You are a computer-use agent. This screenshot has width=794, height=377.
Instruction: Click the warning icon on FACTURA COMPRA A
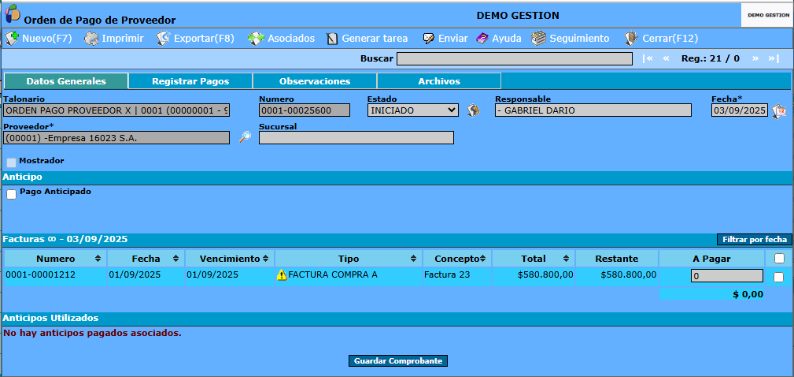coord(282,275)
